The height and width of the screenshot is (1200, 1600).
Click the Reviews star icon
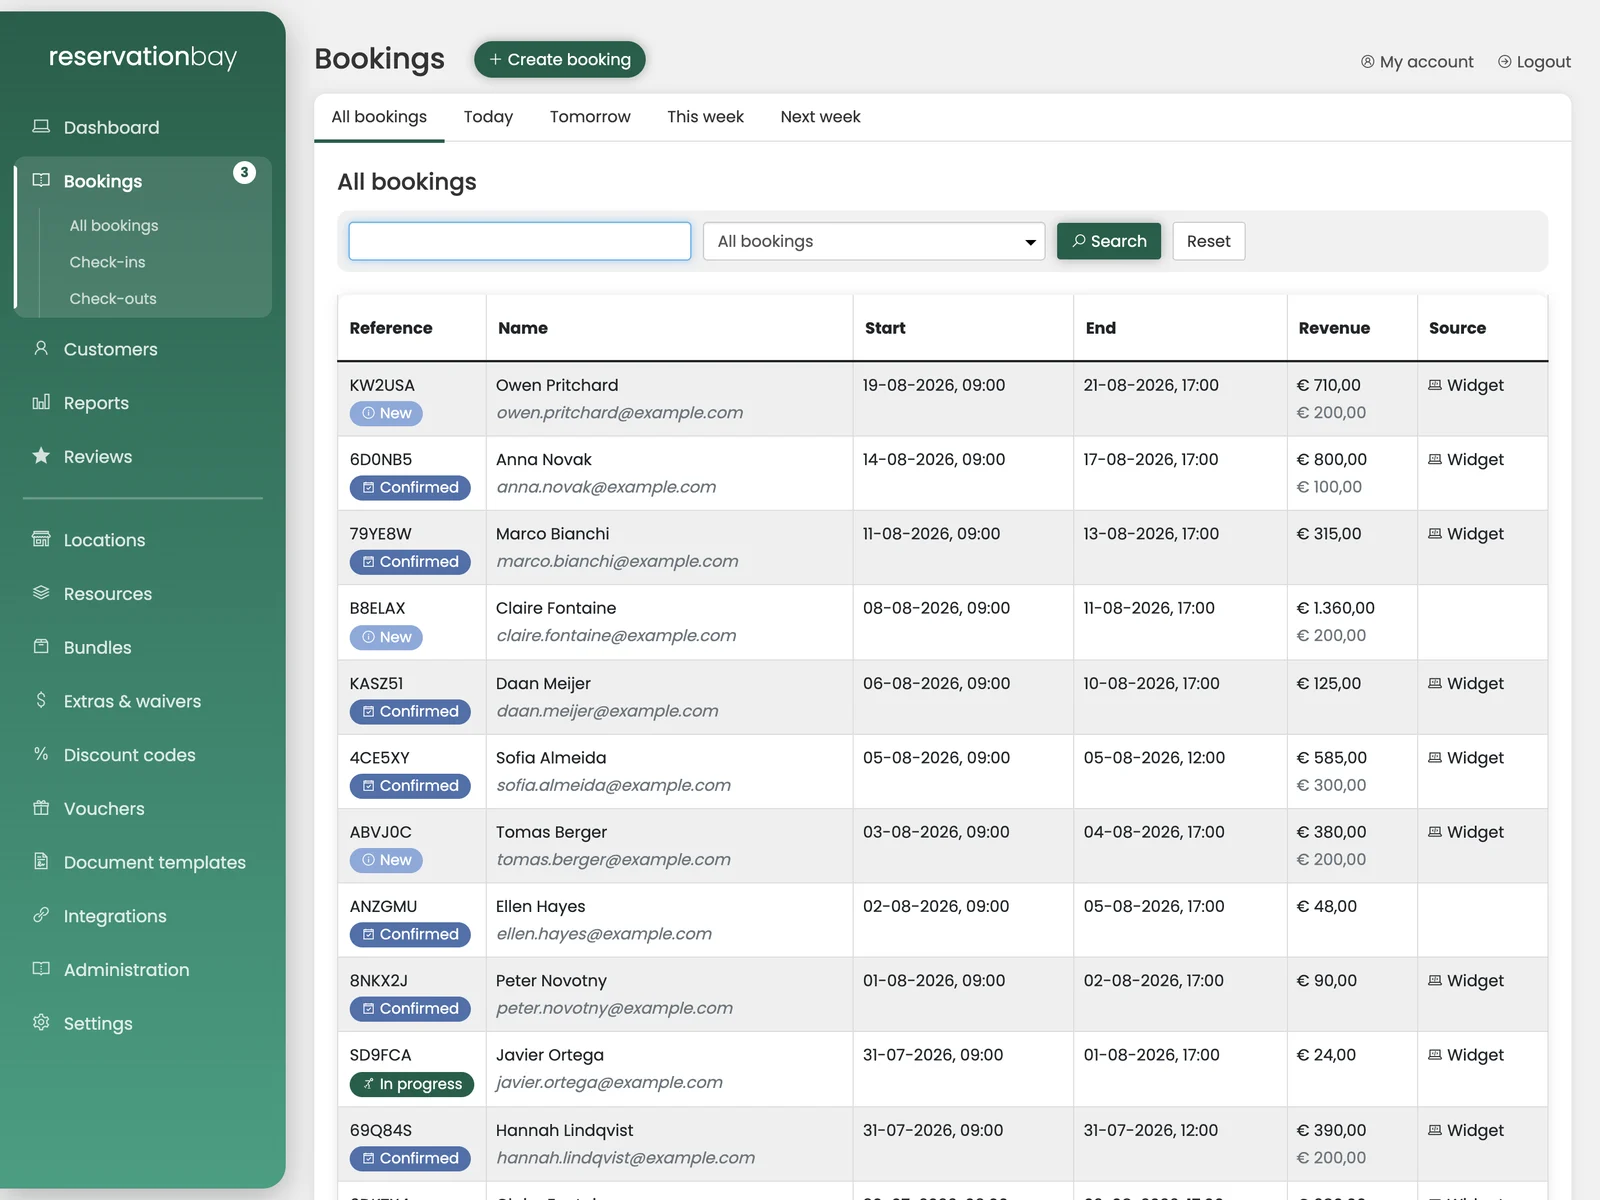click(41, 456)
